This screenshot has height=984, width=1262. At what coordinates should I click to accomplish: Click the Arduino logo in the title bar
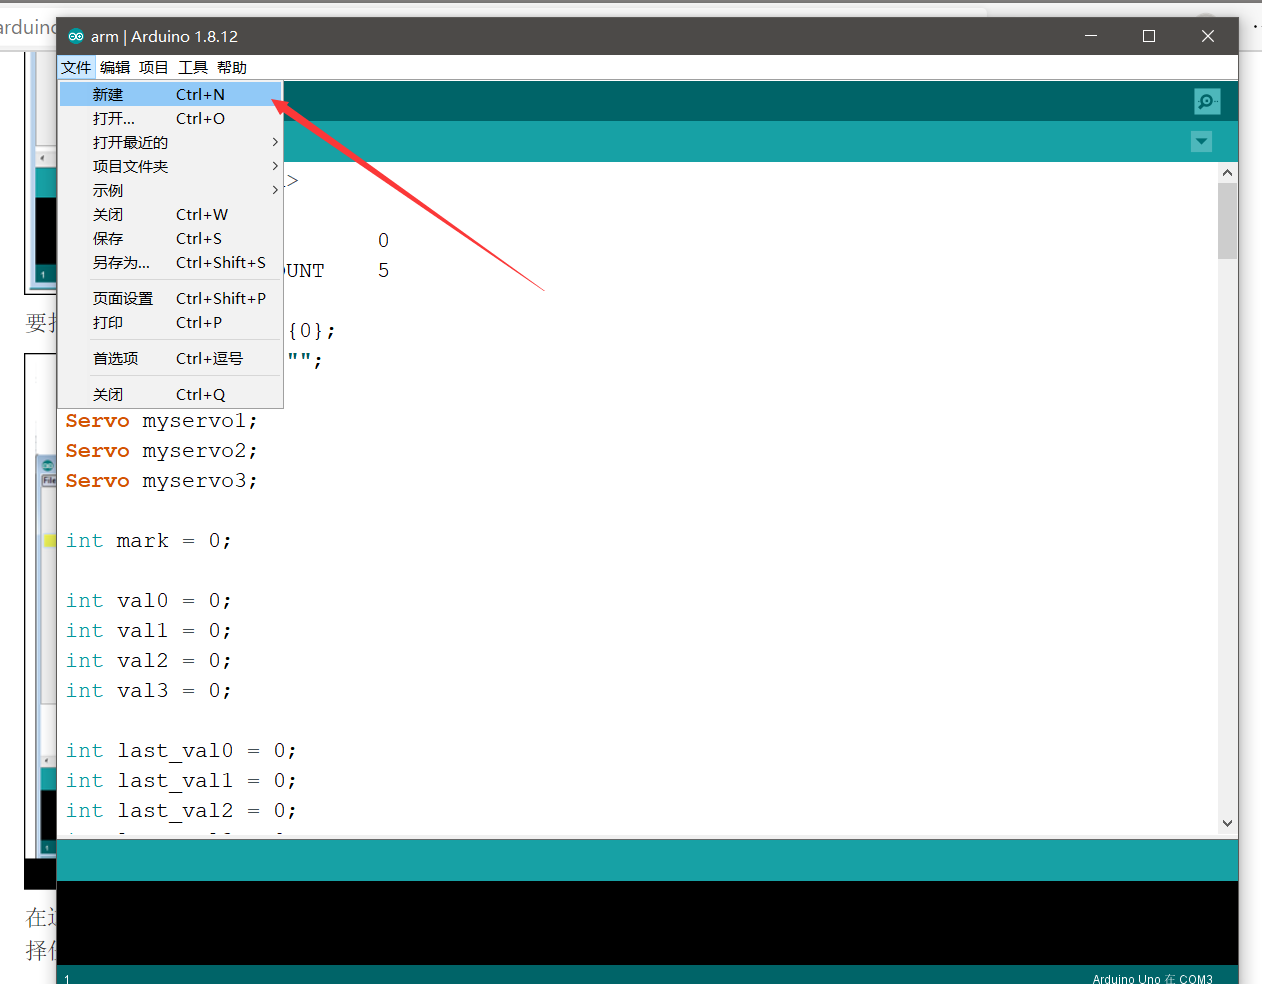(x=76, y=36)
